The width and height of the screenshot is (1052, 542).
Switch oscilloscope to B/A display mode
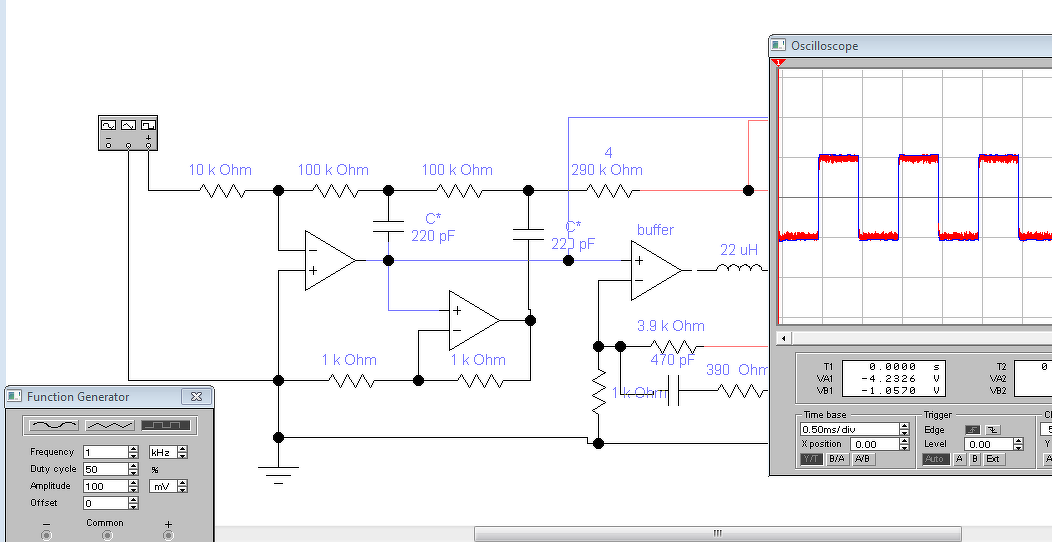[837, 459]
